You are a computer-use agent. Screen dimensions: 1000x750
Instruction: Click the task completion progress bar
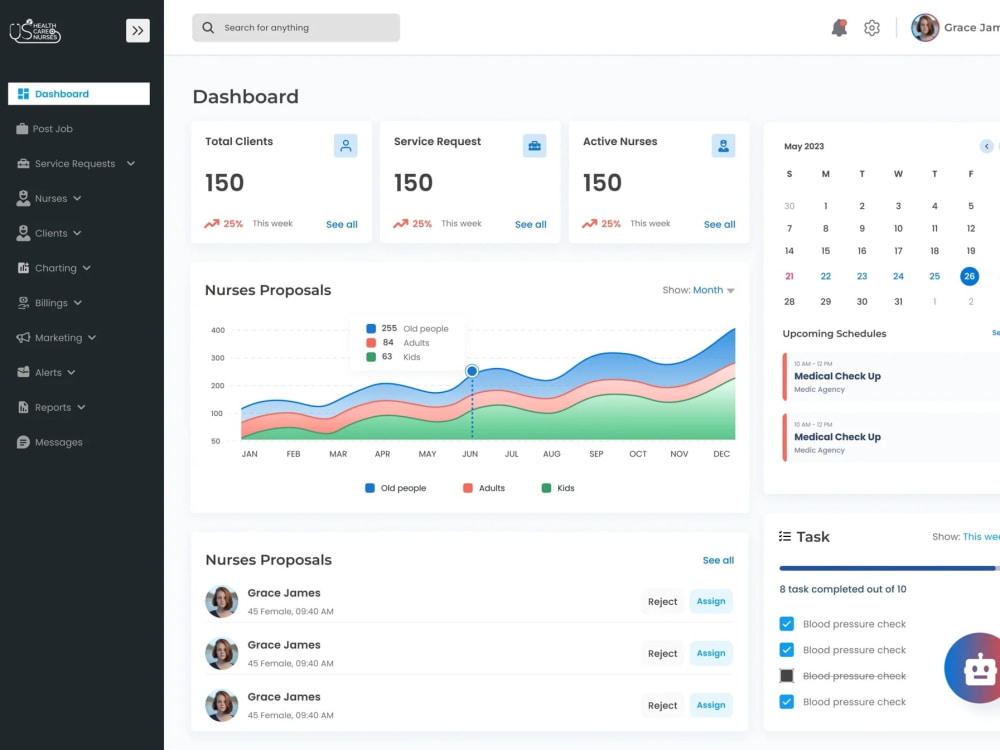889,568
